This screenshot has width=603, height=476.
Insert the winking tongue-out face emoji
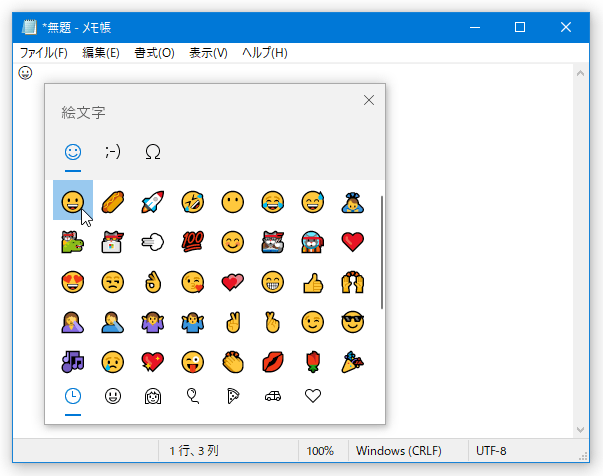tap(193, 362)
